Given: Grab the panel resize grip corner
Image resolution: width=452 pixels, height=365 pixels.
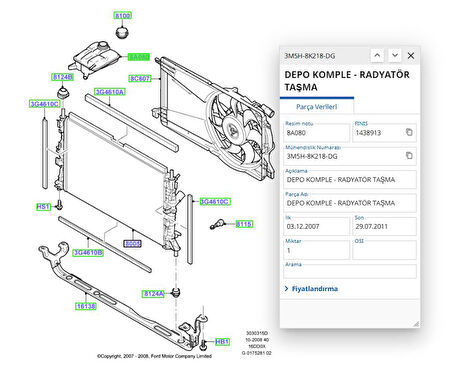Looking at the screenshot, I should tap(416, 324).
